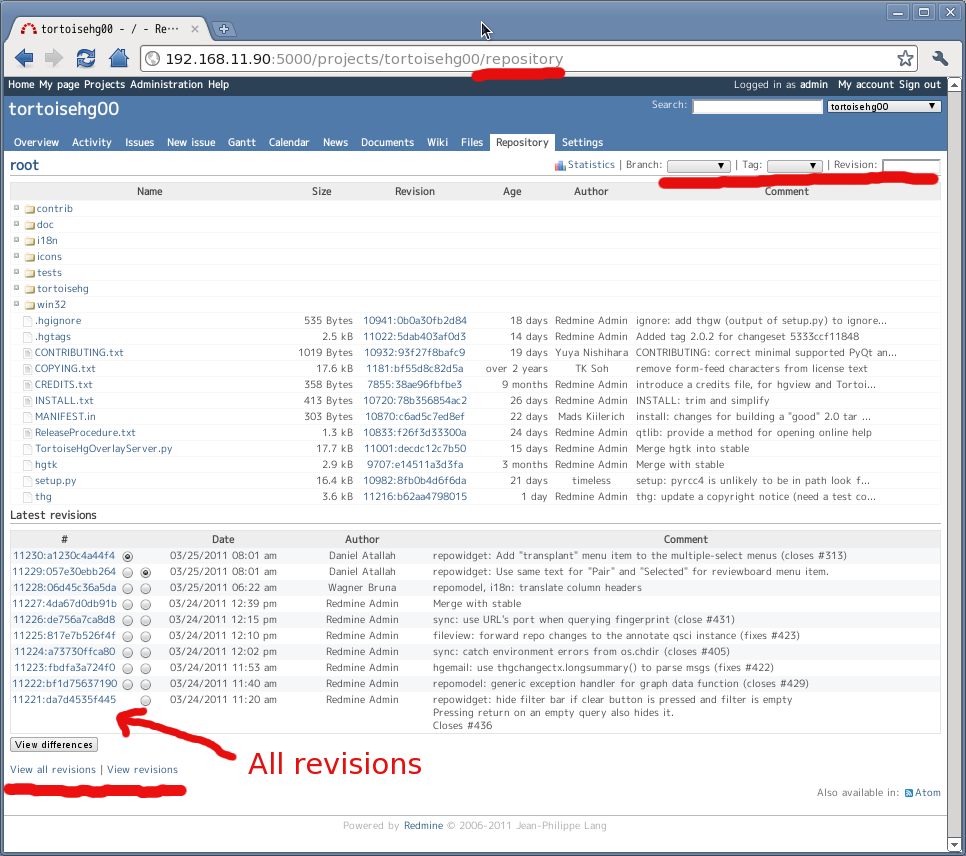Image resolution: width=966 pixels, height=856 pixels.
Task: Click the i18n folder icon
Action: 30,242
